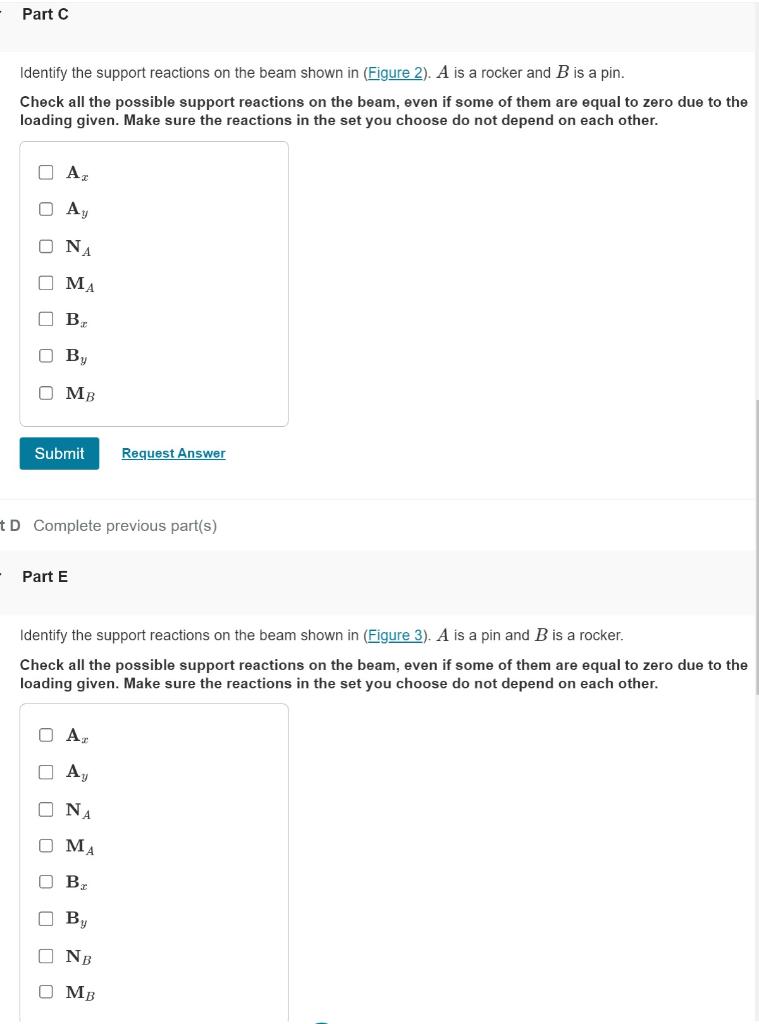Open the Figure 3 link in Part E

point(394,635)
